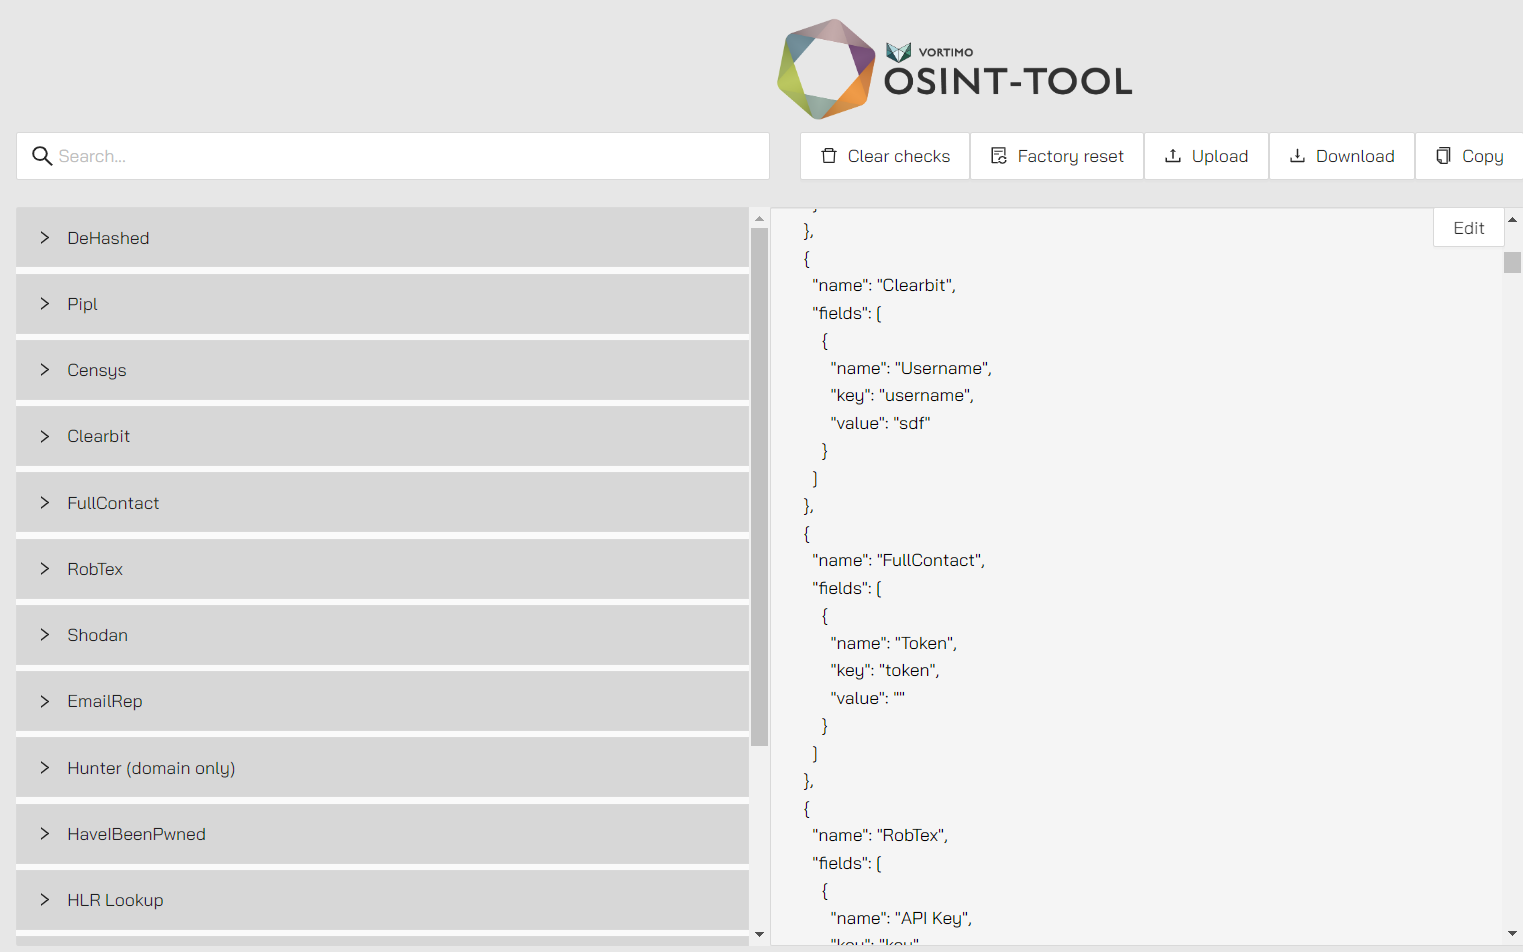
Task: Select the DeHashed row label
Action: coord(108,238)
